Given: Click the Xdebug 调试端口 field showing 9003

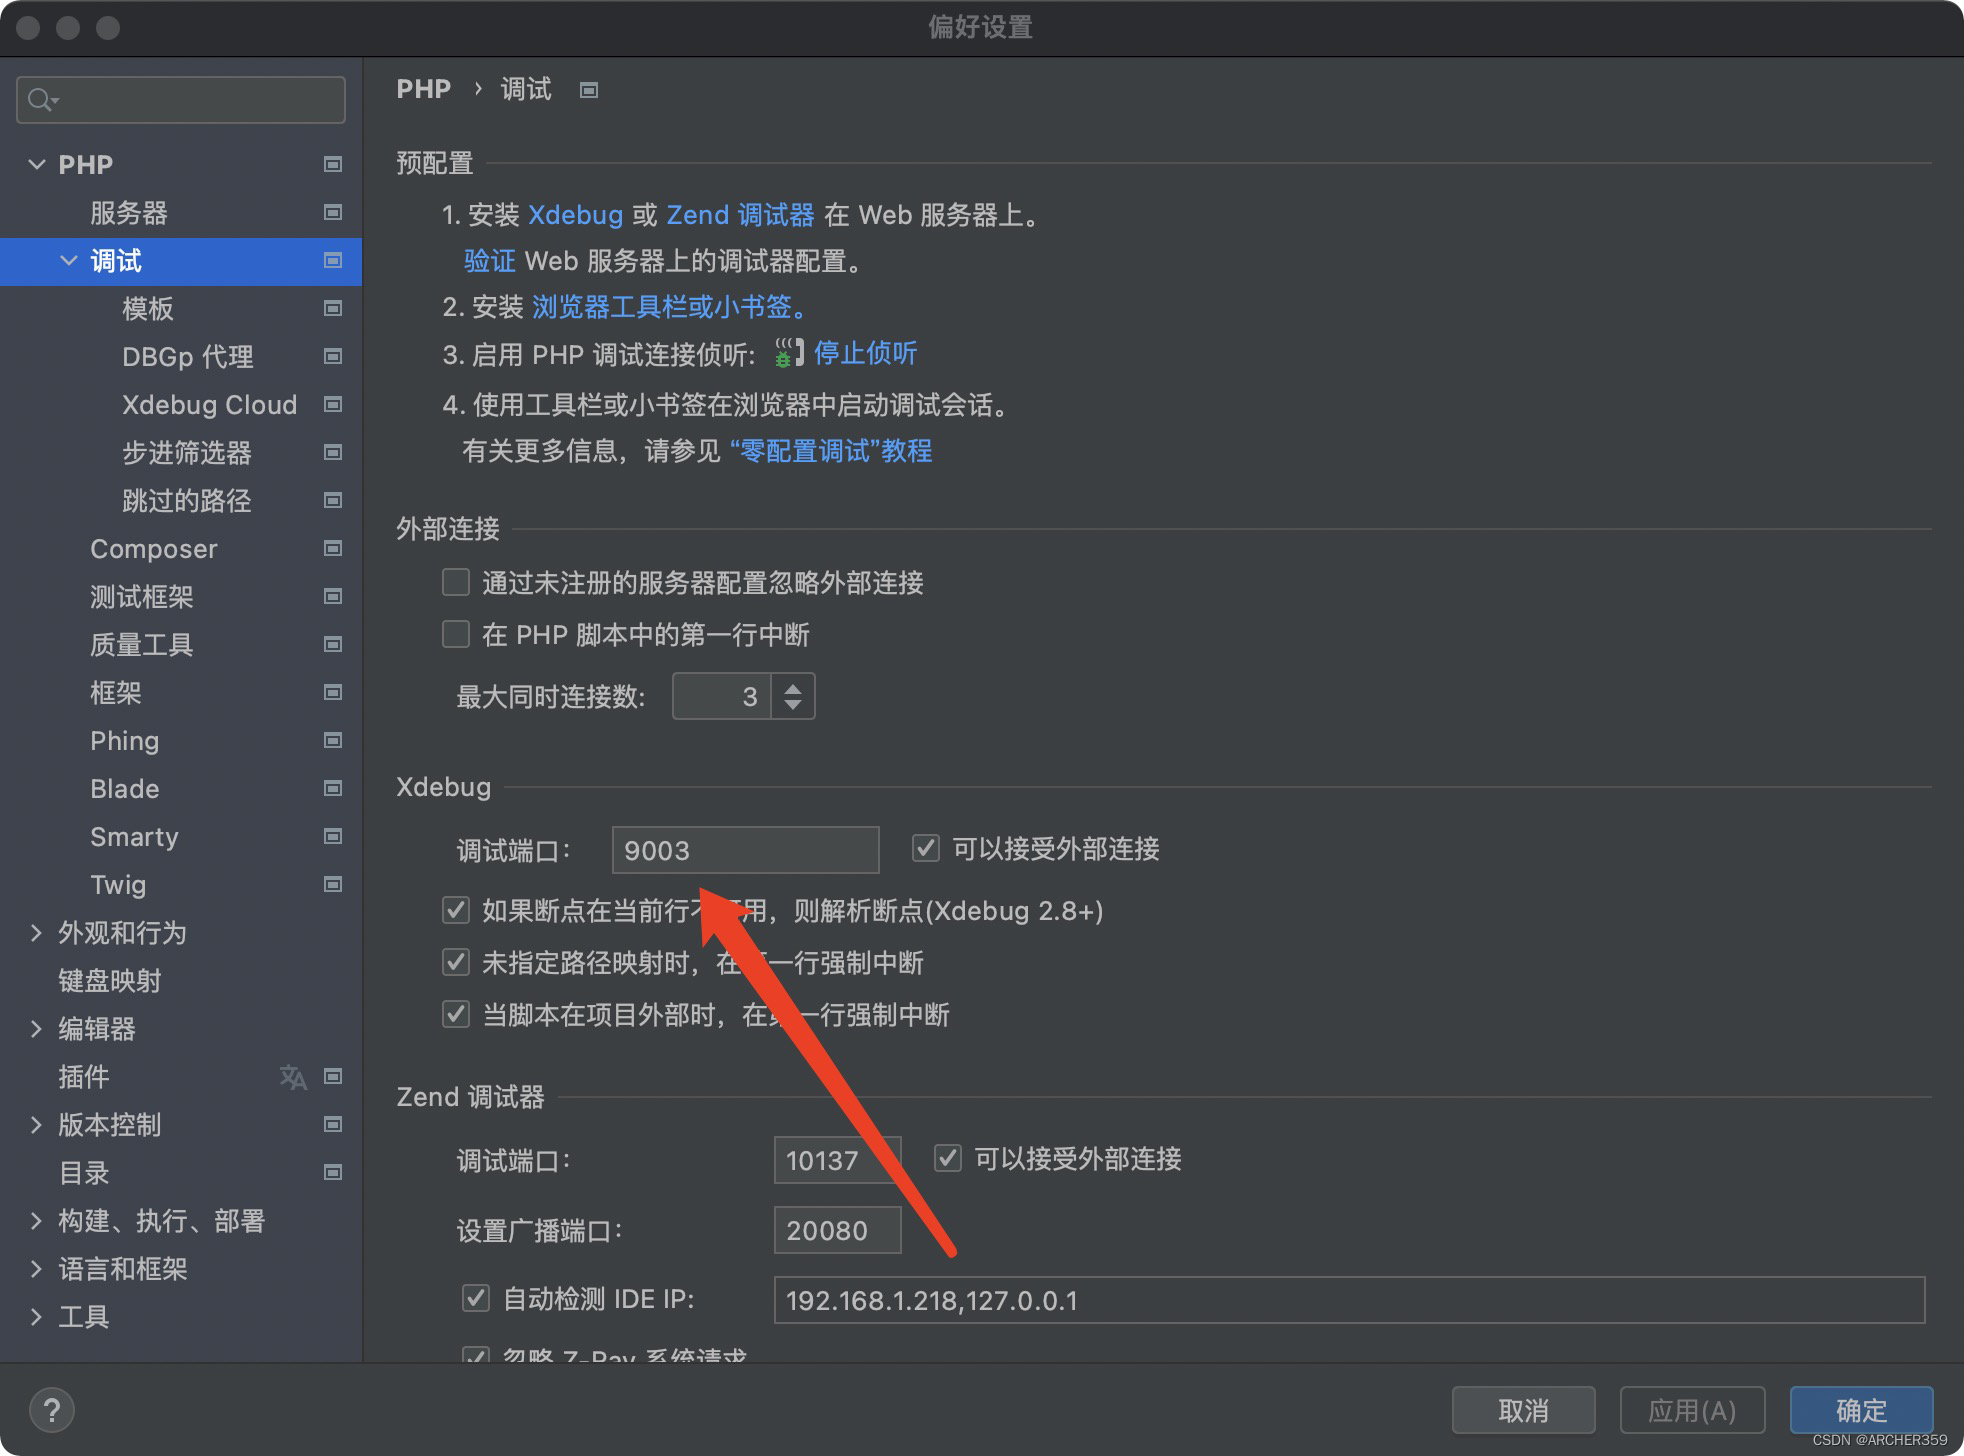Looking at the screenshot, I should click(x=745, y=850).
